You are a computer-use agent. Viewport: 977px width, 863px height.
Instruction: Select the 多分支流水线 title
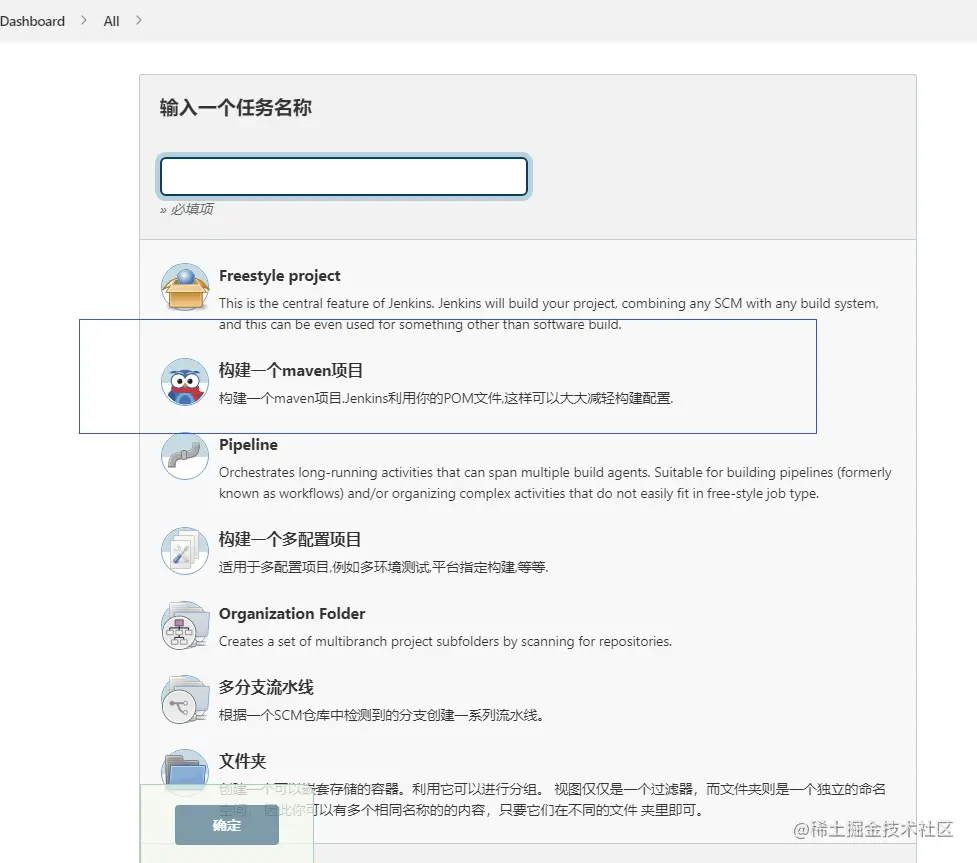coord(266,687)
